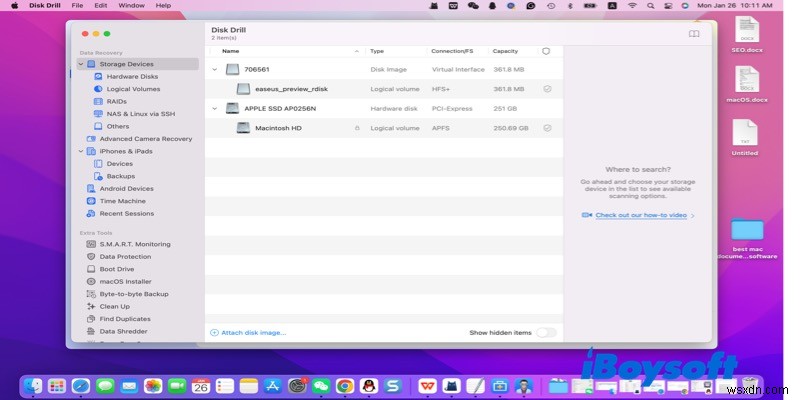Collapse the 706561 disk image row
This screenshot has width=800, height=400.
pos(215,69)
